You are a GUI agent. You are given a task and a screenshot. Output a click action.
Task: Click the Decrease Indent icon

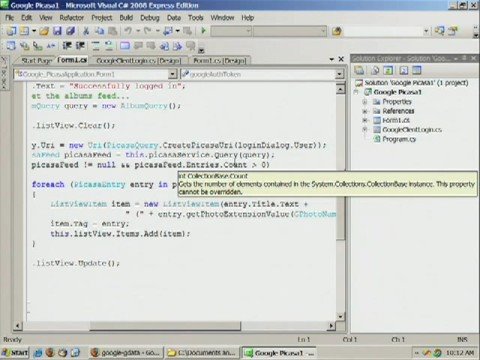67,46
